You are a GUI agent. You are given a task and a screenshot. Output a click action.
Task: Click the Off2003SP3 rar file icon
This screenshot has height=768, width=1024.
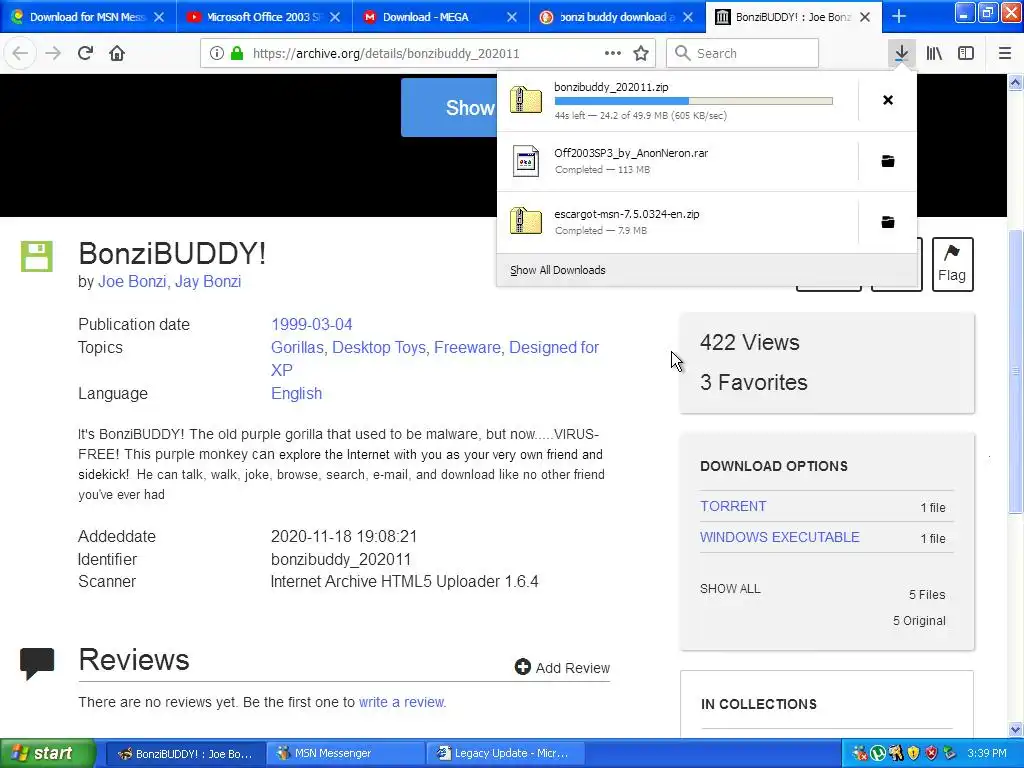(526, 161)
